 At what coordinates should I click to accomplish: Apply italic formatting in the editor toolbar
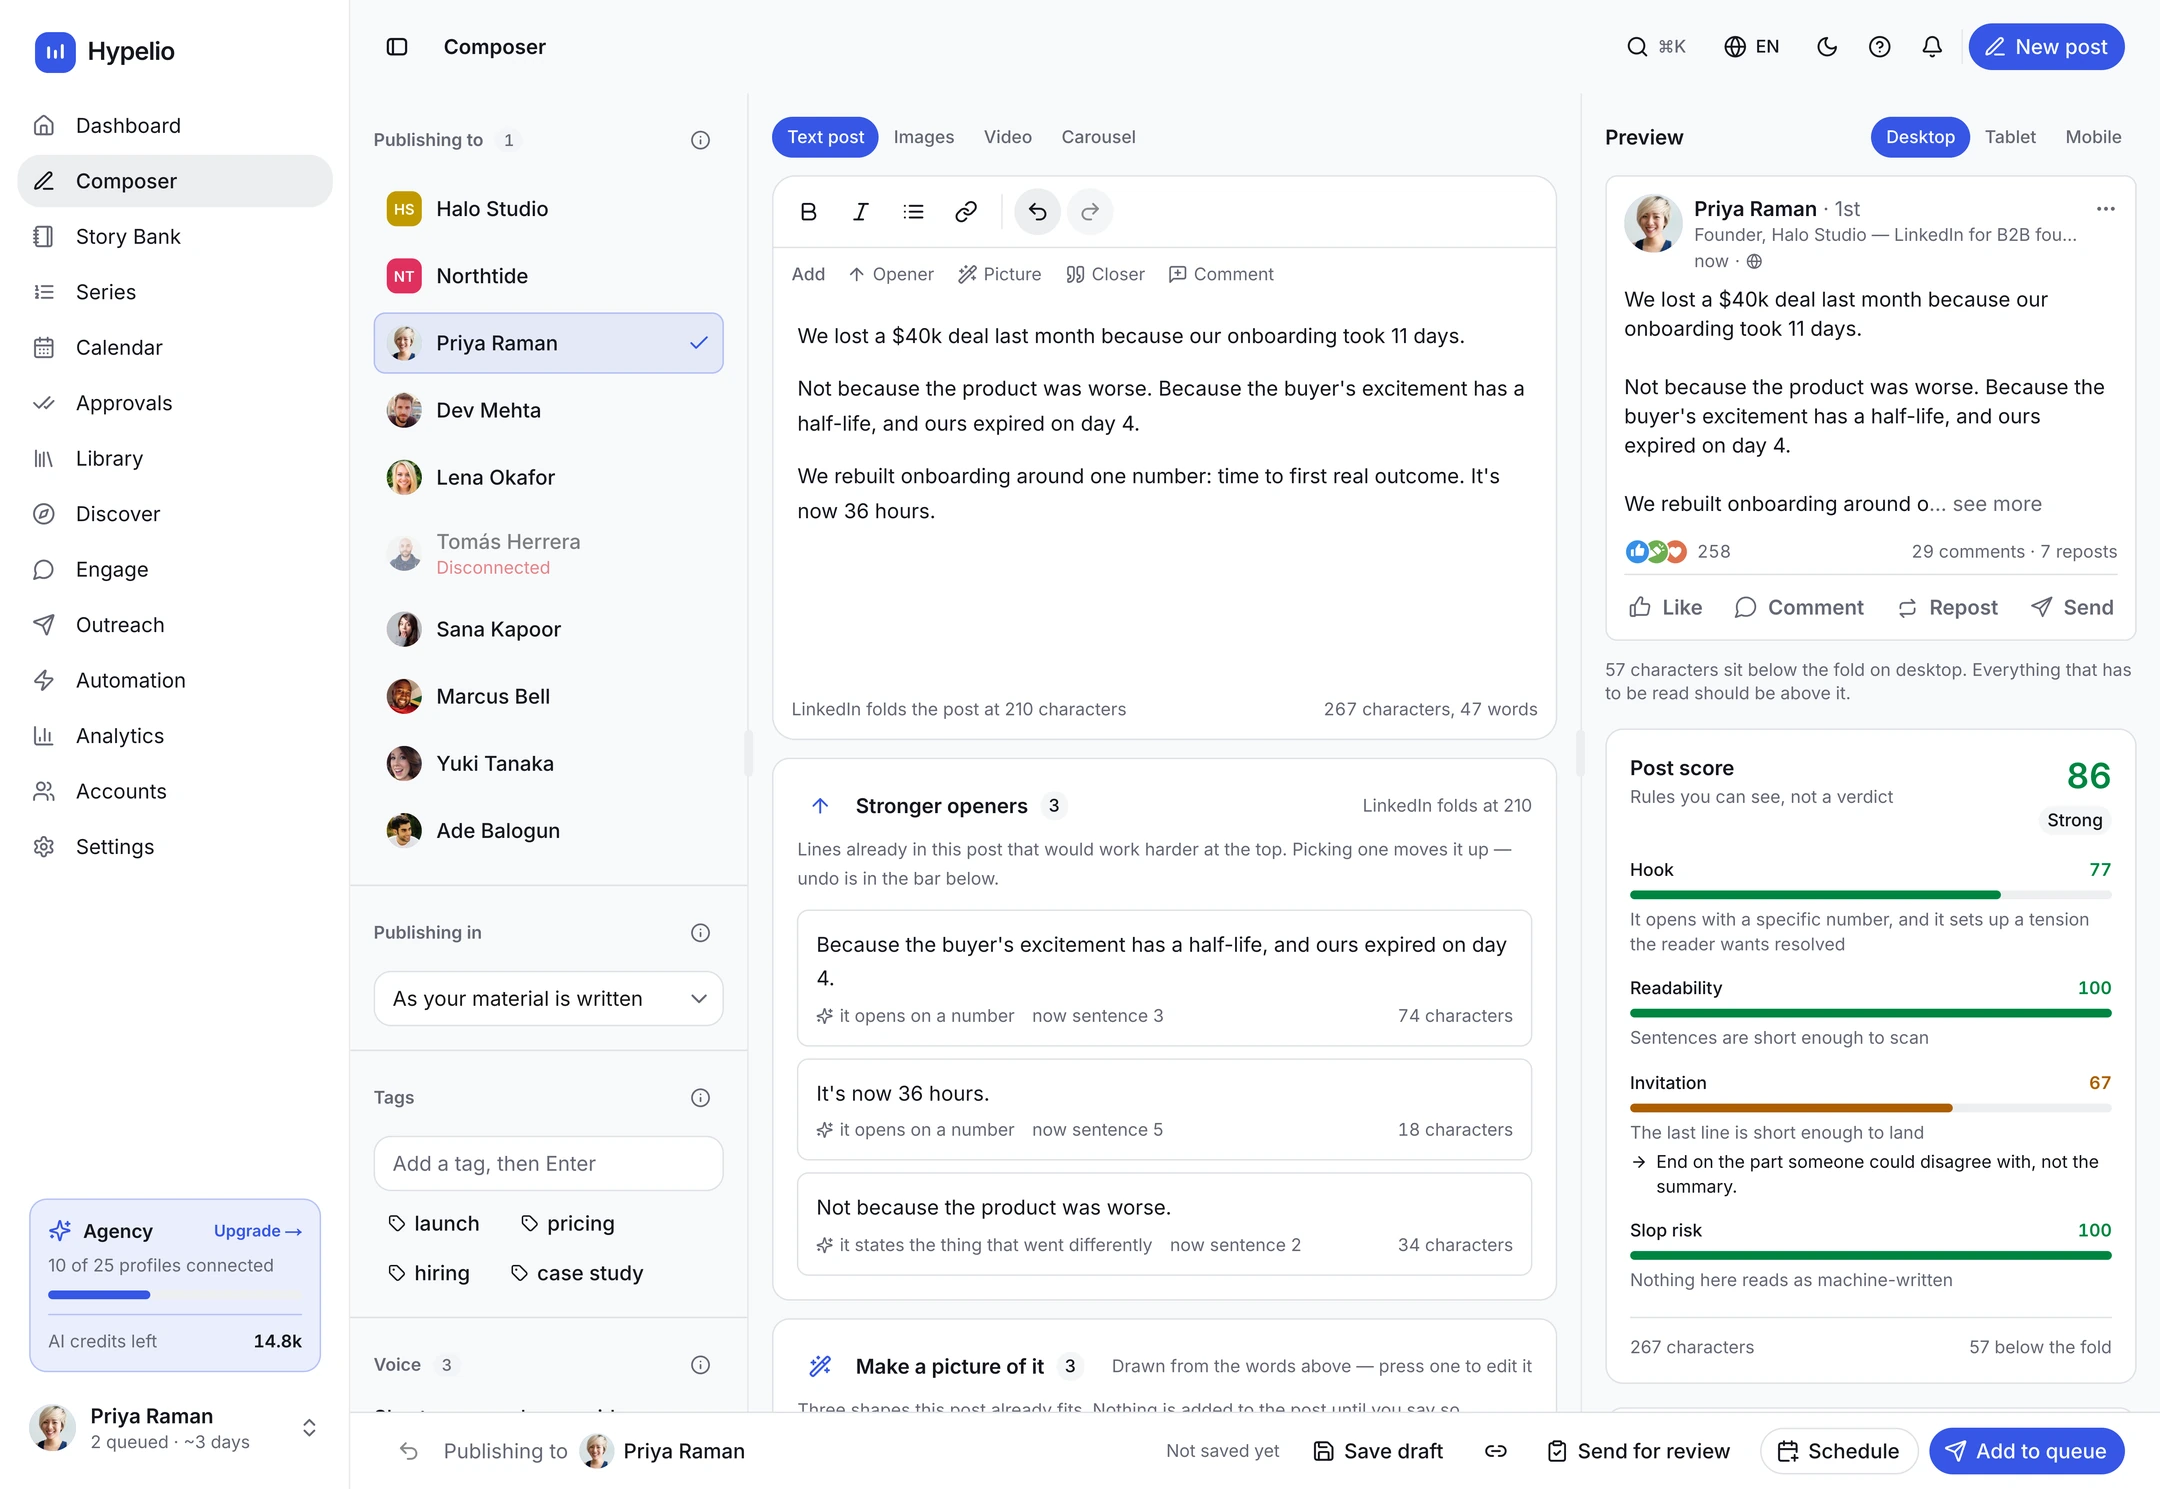860,212
